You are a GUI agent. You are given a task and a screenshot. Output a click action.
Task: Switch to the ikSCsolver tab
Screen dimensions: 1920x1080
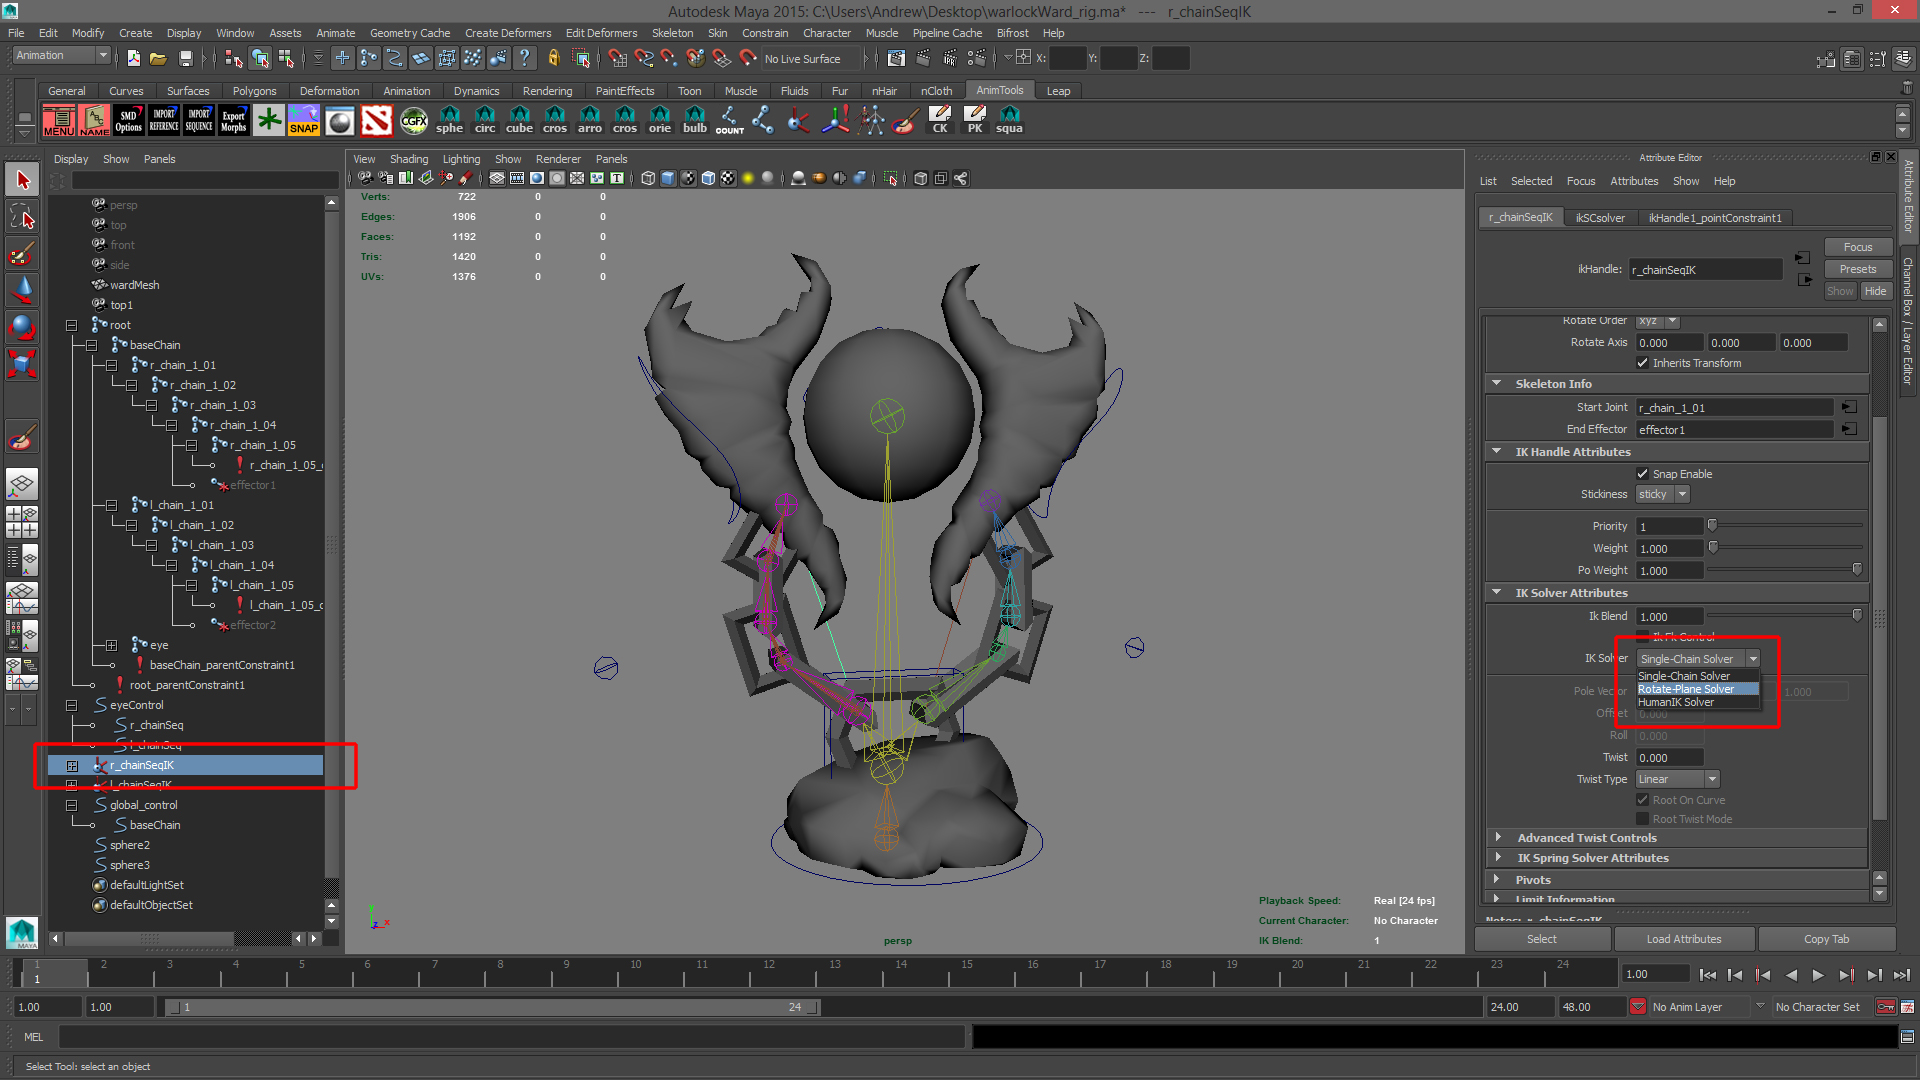pos(1600,218)
